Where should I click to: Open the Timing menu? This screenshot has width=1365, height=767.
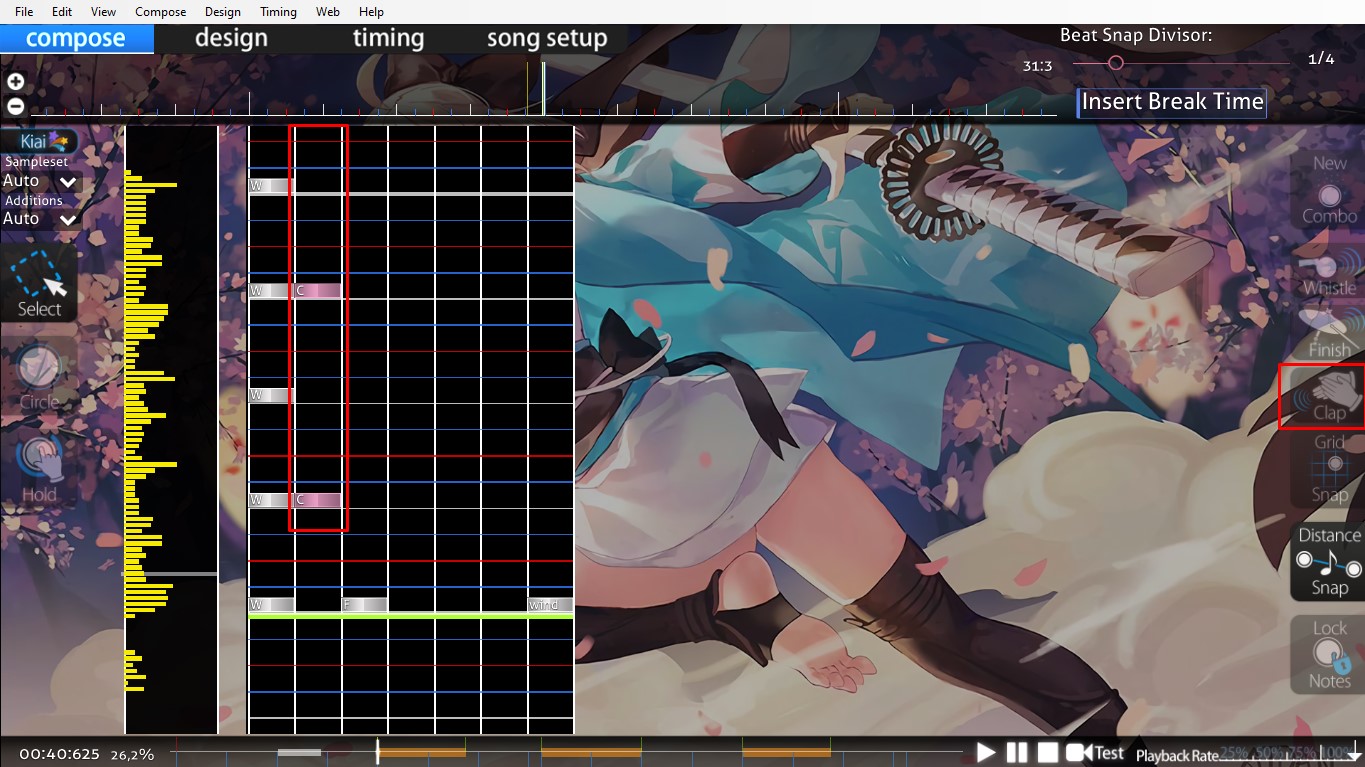point(278,12)
